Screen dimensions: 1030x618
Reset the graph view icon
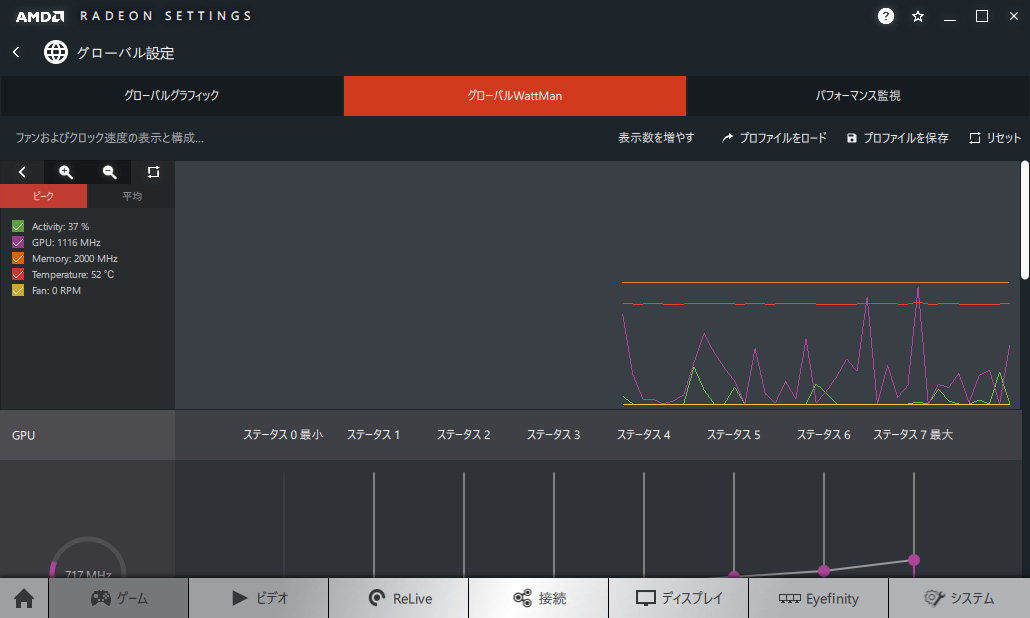pos(153,172)
